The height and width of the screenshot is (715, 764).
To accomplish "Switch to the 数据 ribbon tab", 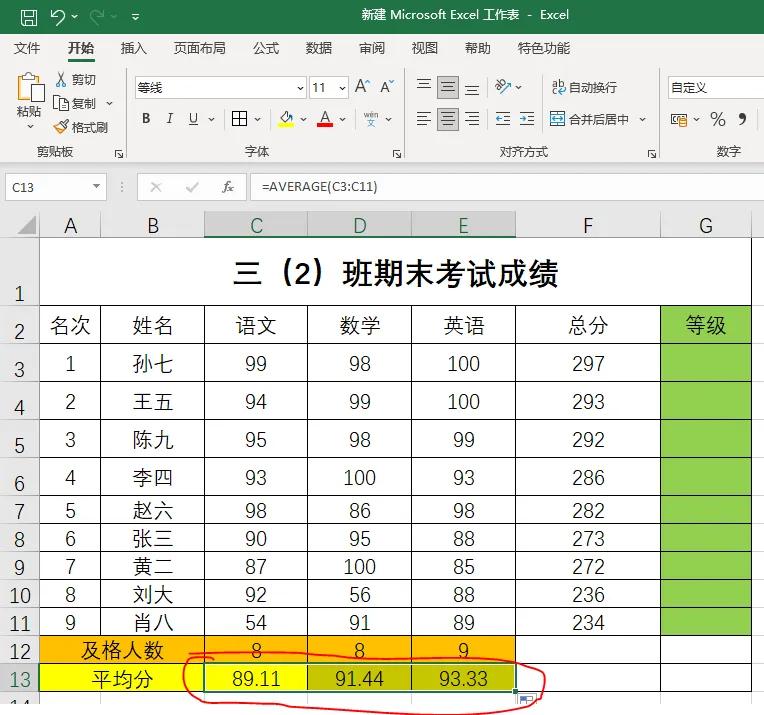I will [319, 48].
